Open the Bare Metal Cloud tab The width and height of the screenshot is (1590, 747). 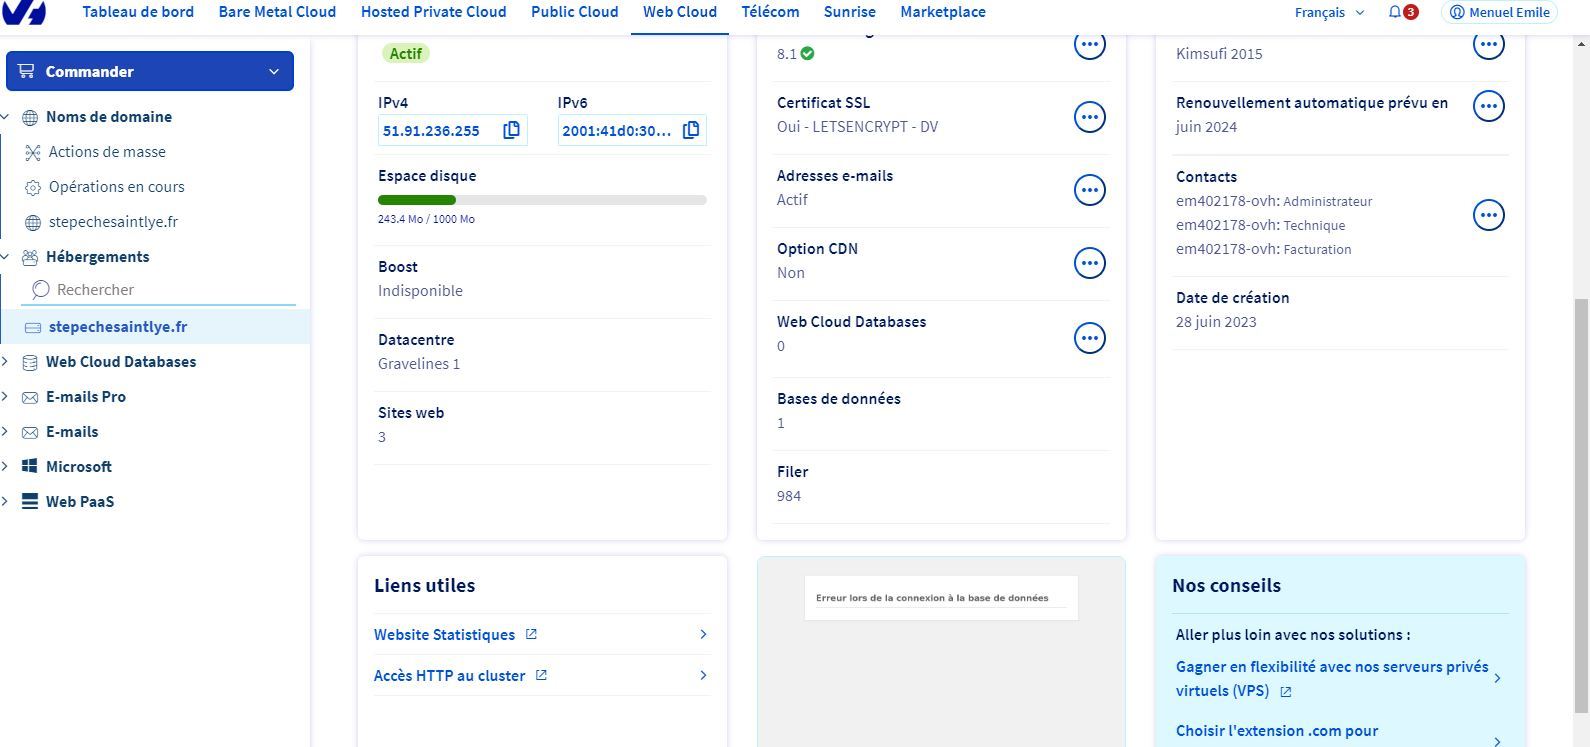point(277,12)
